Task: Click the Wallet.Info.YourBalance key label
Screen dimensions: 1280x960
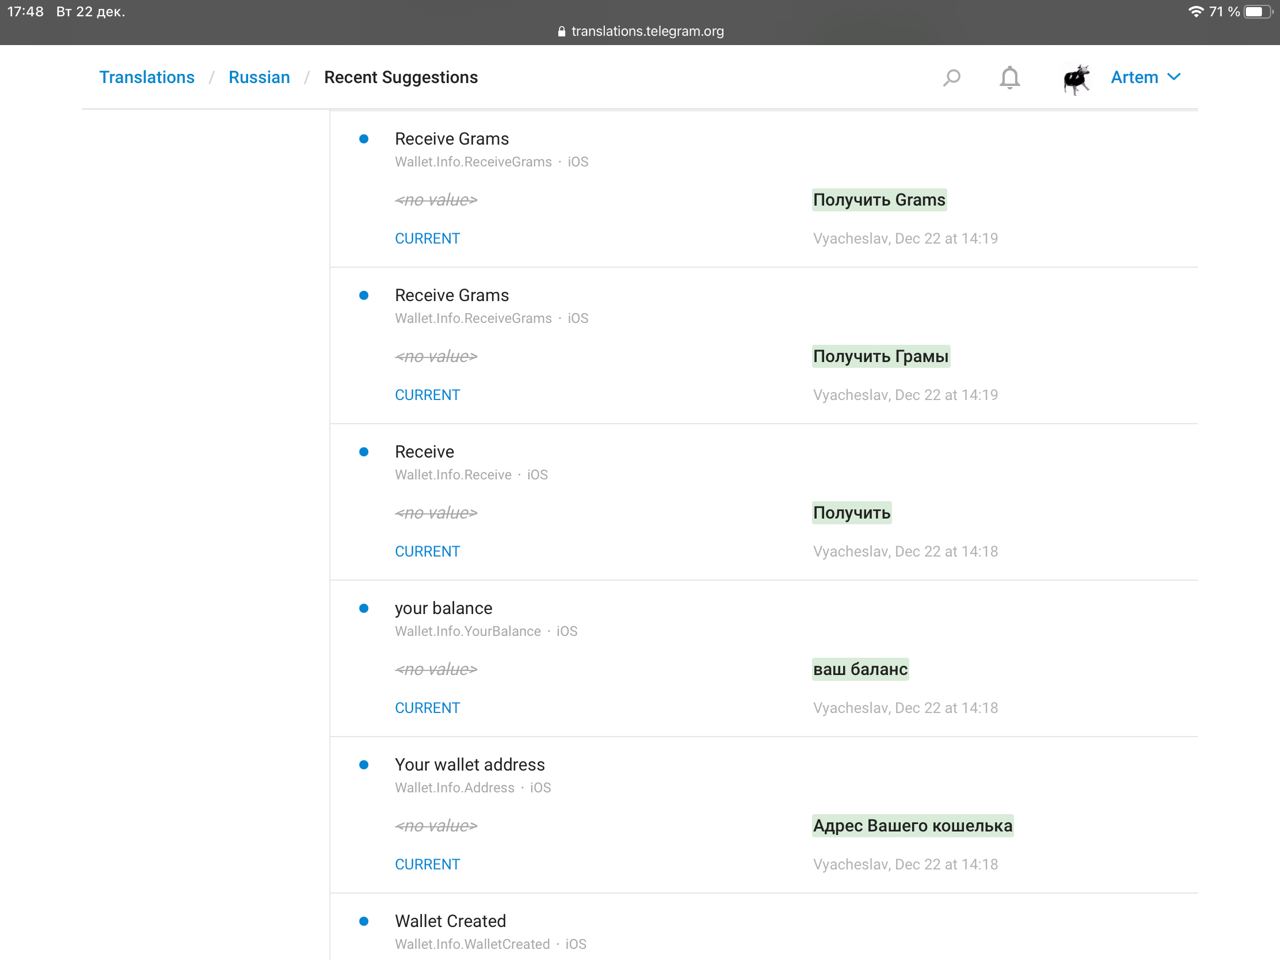Action: [468, 631]
